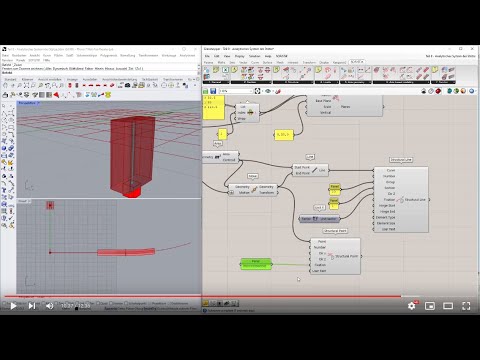480x360 pixels.
Task: Click the yellow Grasshopper icon in Rhino toolbar
Action: coord(108,95)
